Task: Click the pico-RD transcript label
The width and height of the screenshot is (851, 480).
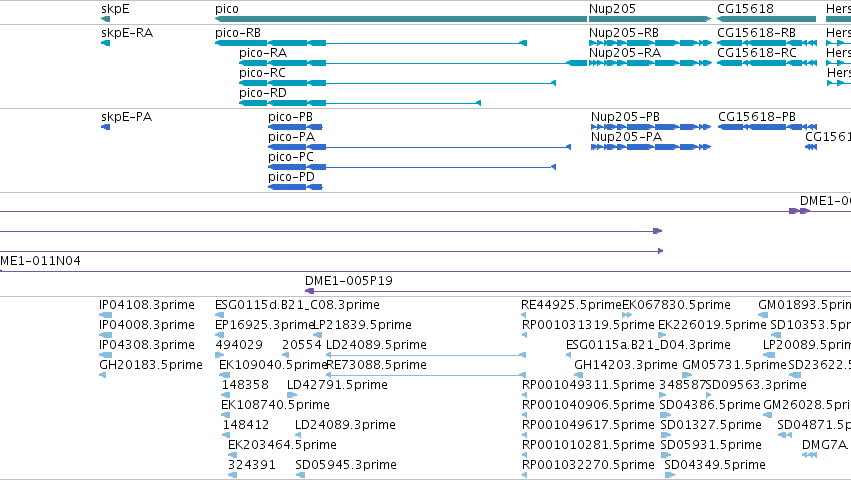Action: (x=263, y=93)
